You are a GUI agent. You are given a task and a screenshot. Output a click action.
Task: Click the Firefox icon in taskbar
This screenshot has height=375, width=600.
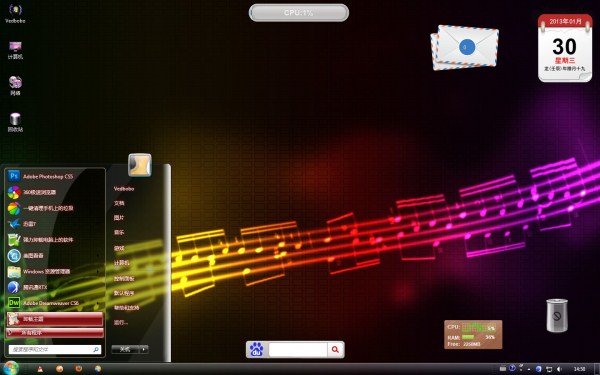pyautogui.click(x=78, y=369)
